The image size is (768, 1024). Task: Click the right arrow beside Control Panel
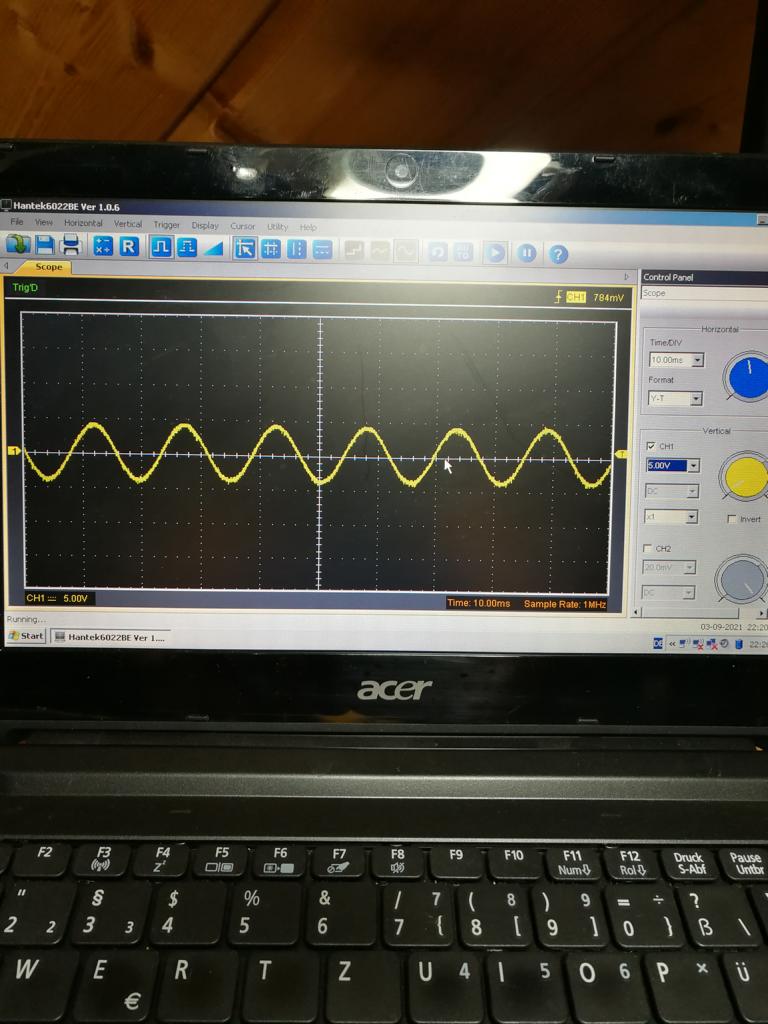628,277
